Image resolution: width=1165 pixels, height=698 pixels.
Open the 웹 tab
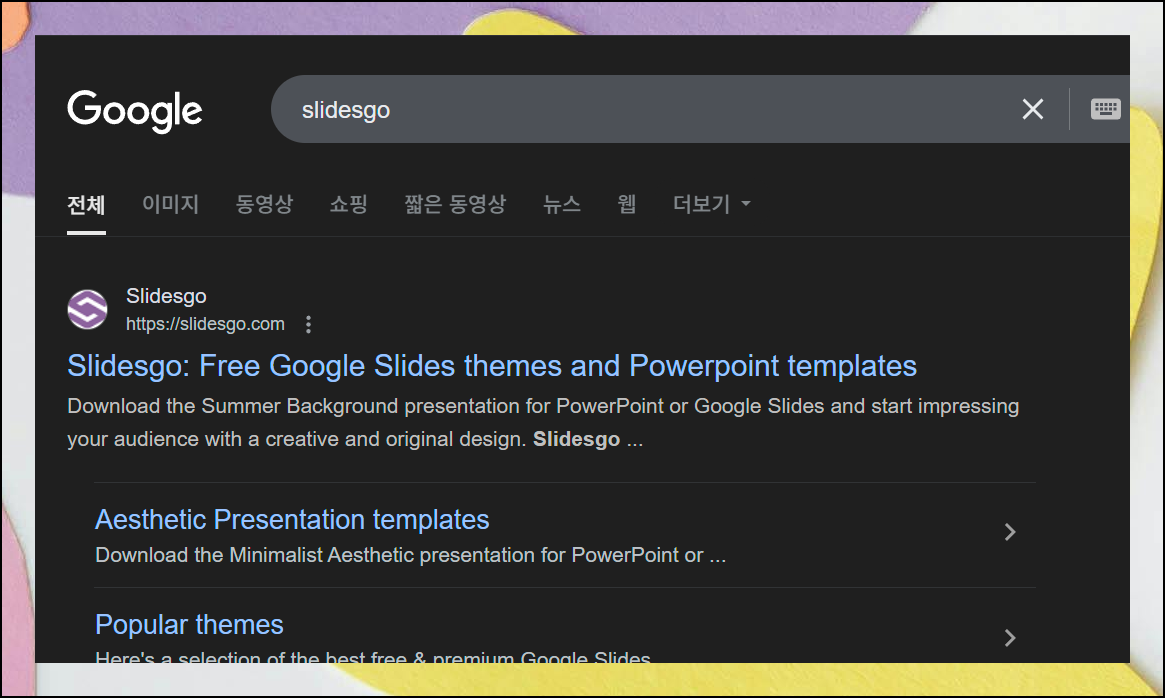(626, 204)
